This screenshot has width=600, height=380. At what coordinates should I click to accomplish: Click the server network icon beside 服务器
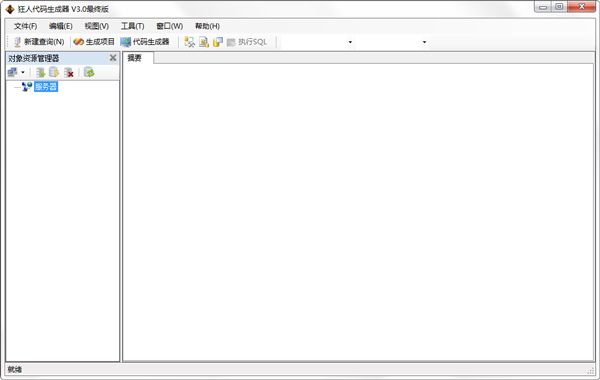27,86
